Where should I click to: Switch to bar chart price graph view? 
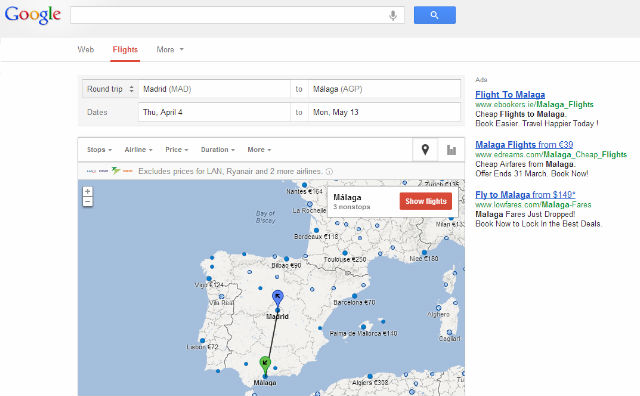[451, 150]
